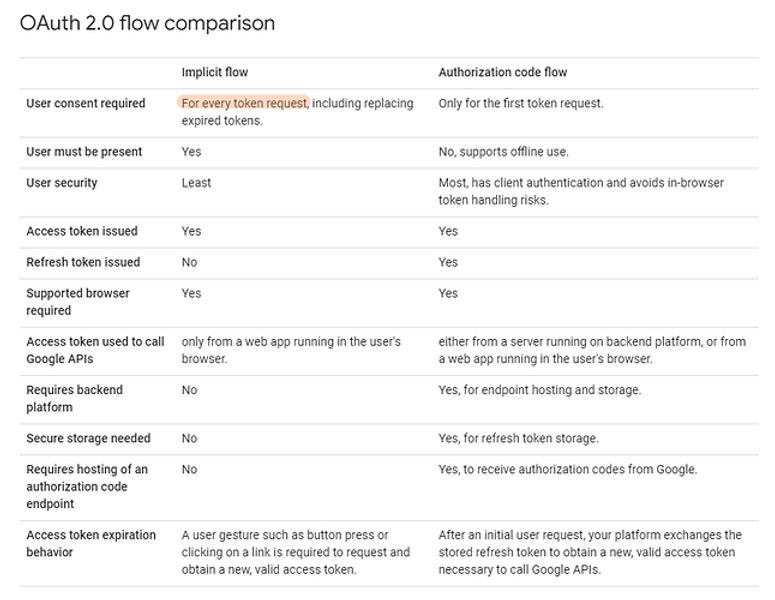
Task: Click the 'No, supports offline use.' cell
Action: [503, 152]
